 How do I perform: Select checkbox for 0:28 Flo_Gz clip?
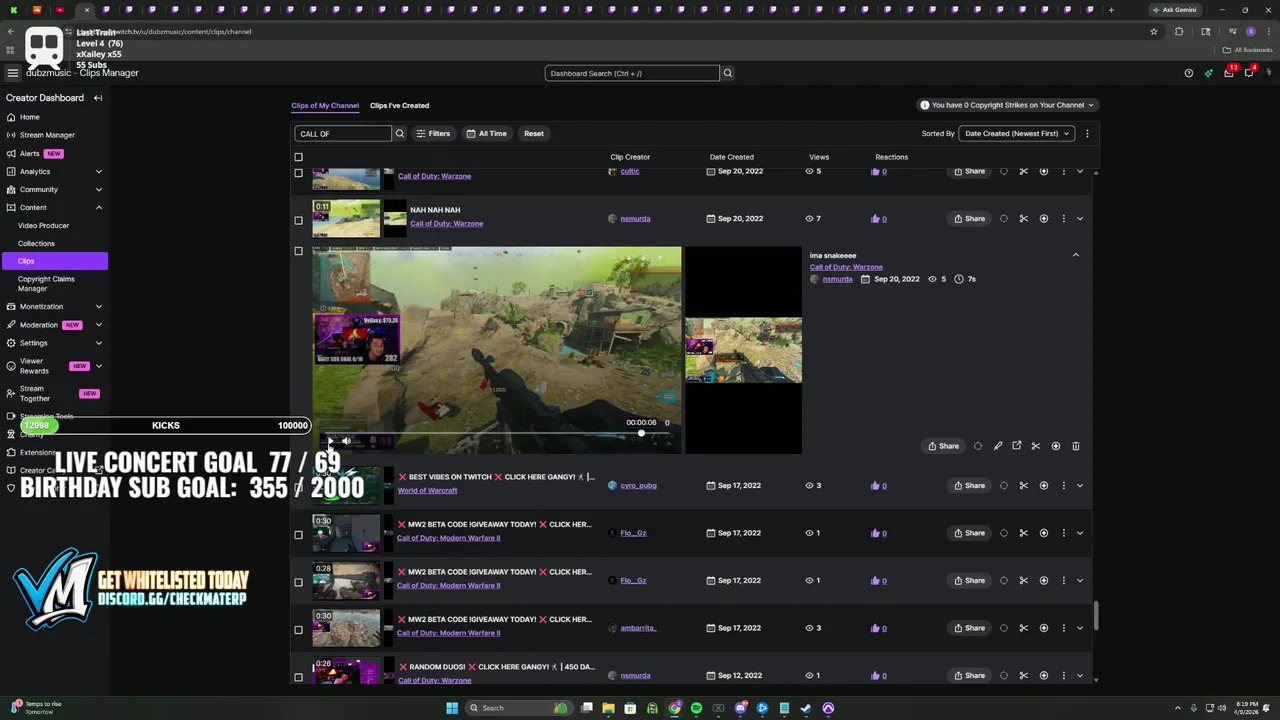298,582
